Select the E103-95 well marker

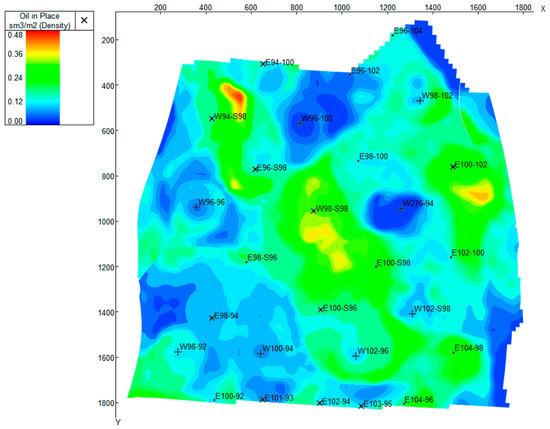[361, 406]
